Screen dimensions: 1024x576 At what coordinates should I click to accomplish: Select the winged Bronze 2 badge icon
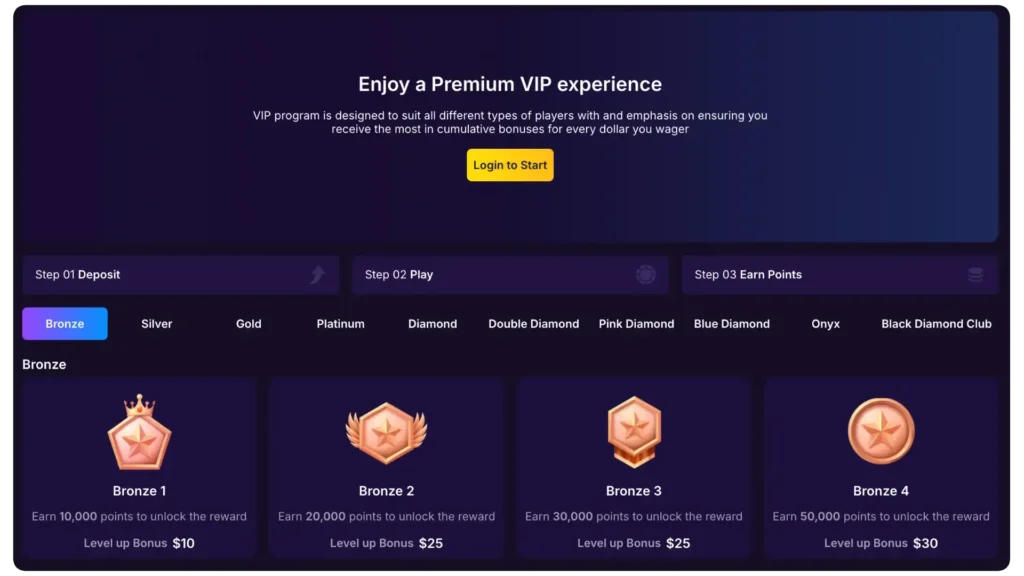pyautogui.click(x=386, y=432)
